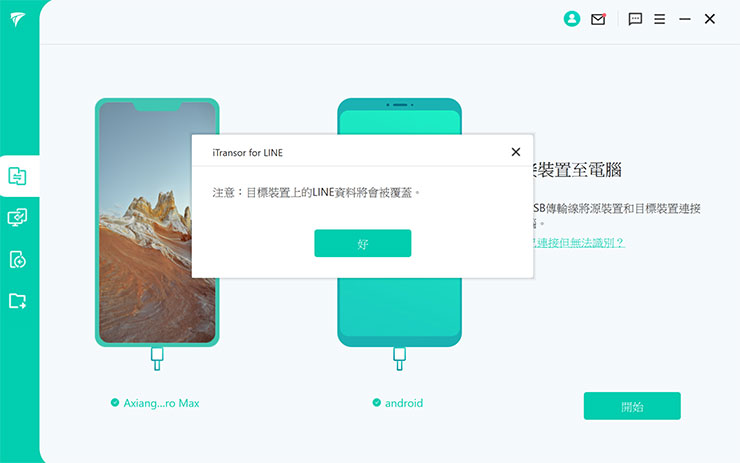Click the LINE data overwrite warning text
Screen dimensions: 740x463
pyautogui.click(x=316, y=193)
